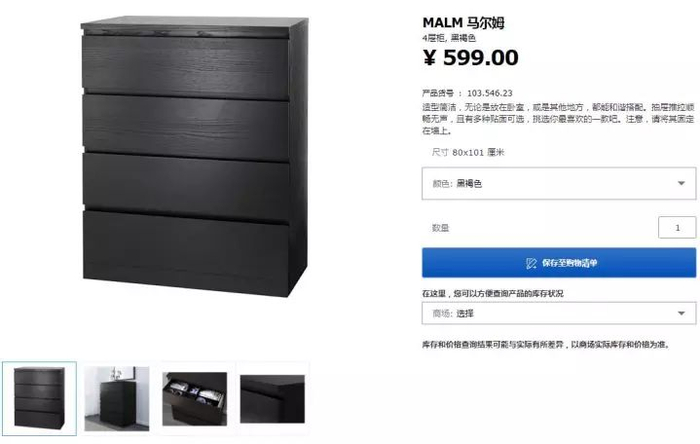Click the 尺寸 80x101 厘米 size label
This screenshot has width=700, height=444.
tap(468, 152)
